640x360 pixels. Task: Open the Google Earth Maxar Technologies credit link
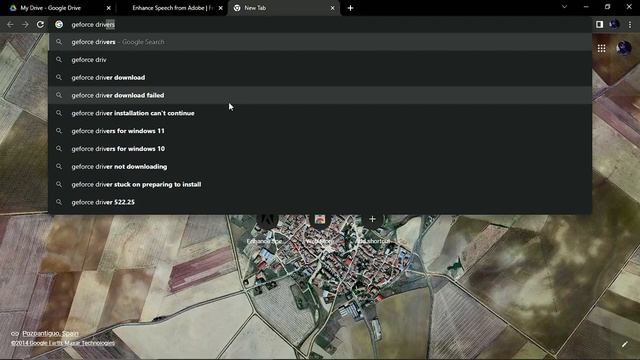[x=63, y=343]
